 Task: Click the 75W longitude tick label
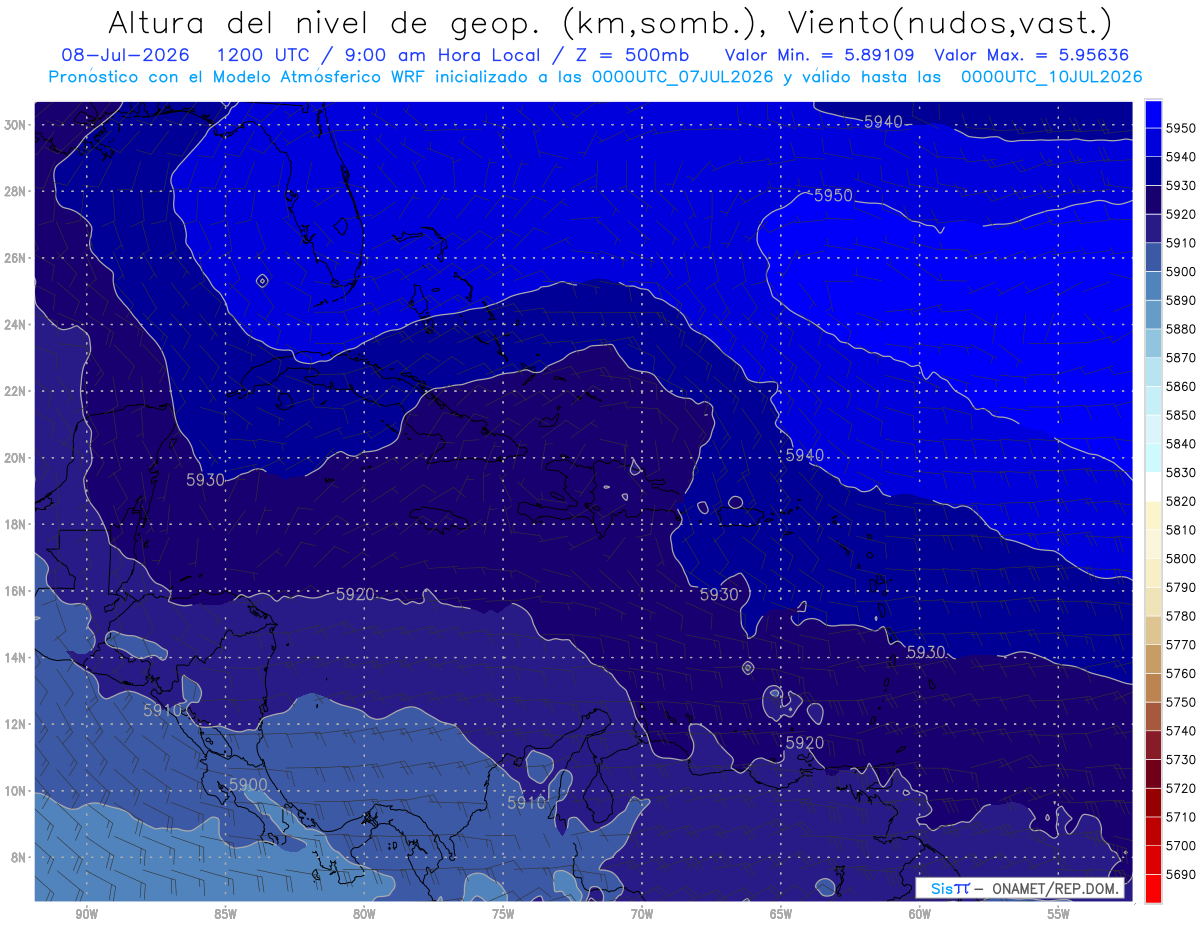point(503,914)
